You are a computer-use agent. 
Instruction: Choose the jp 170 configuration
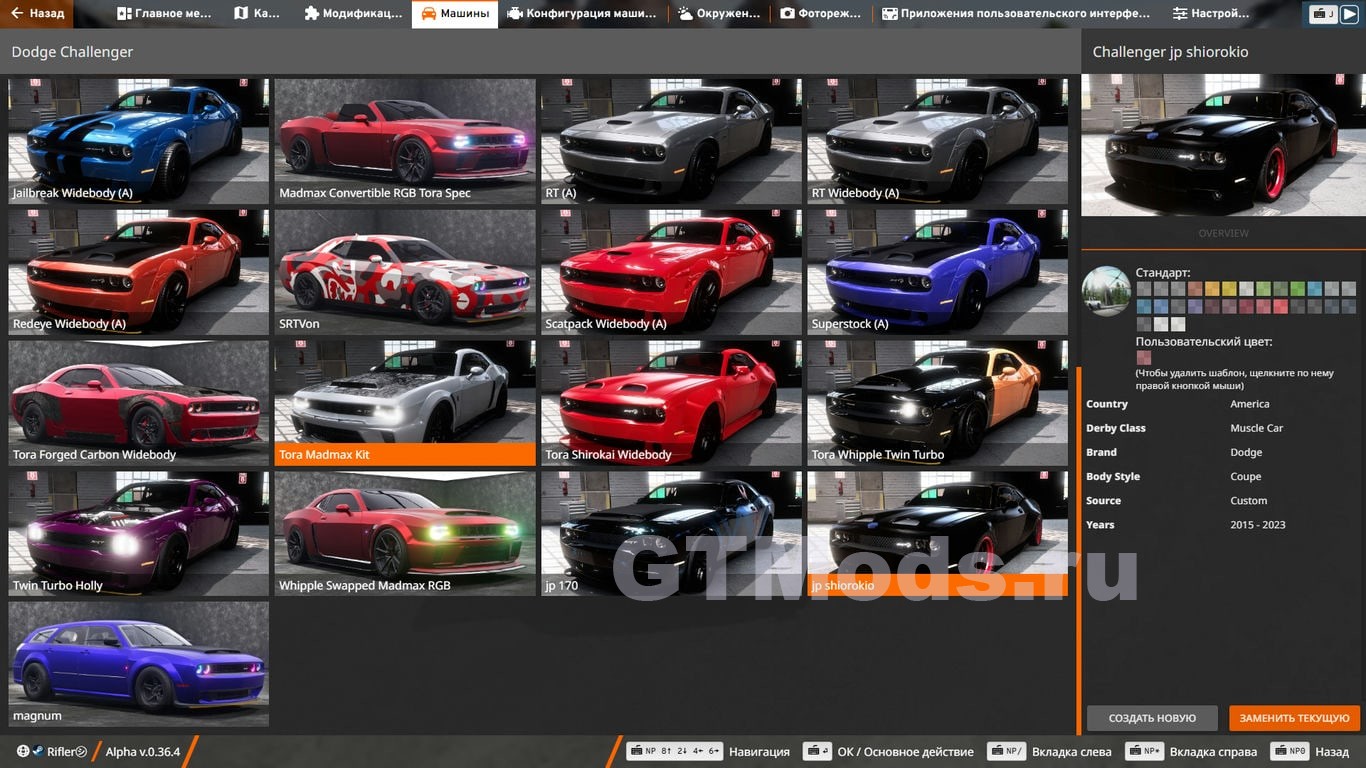point(671,534)
